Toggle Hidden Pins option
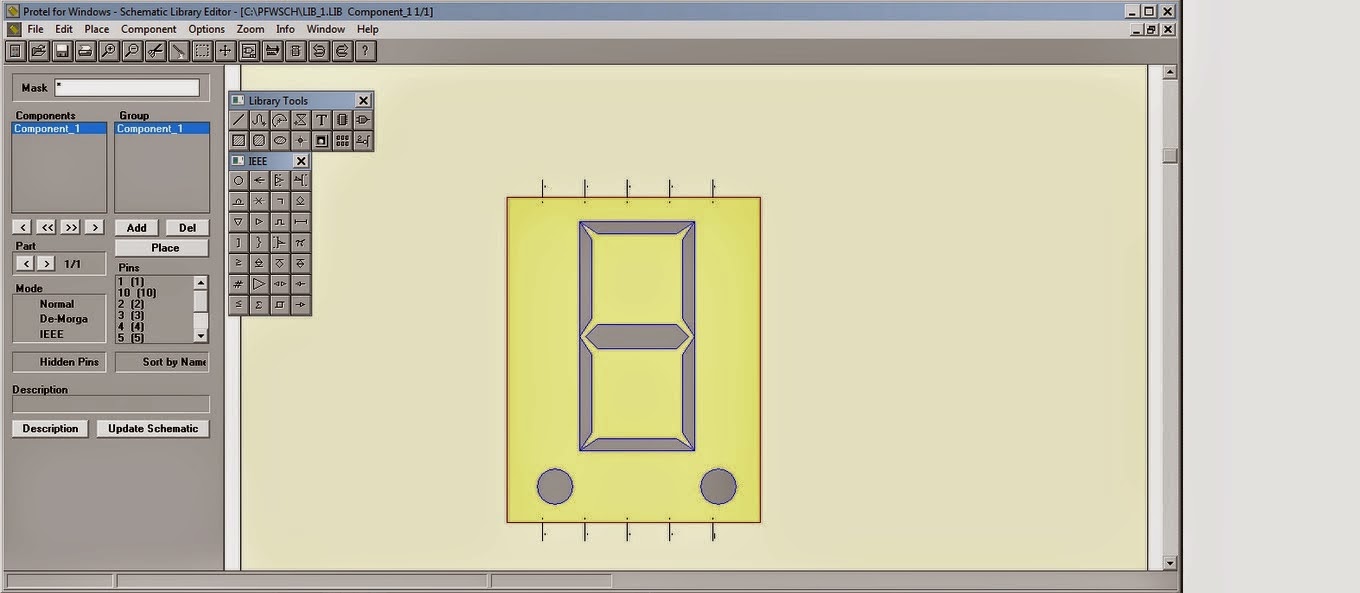Image resolution: width=1360 pixels, height=593 pixels. click(59, 362)
